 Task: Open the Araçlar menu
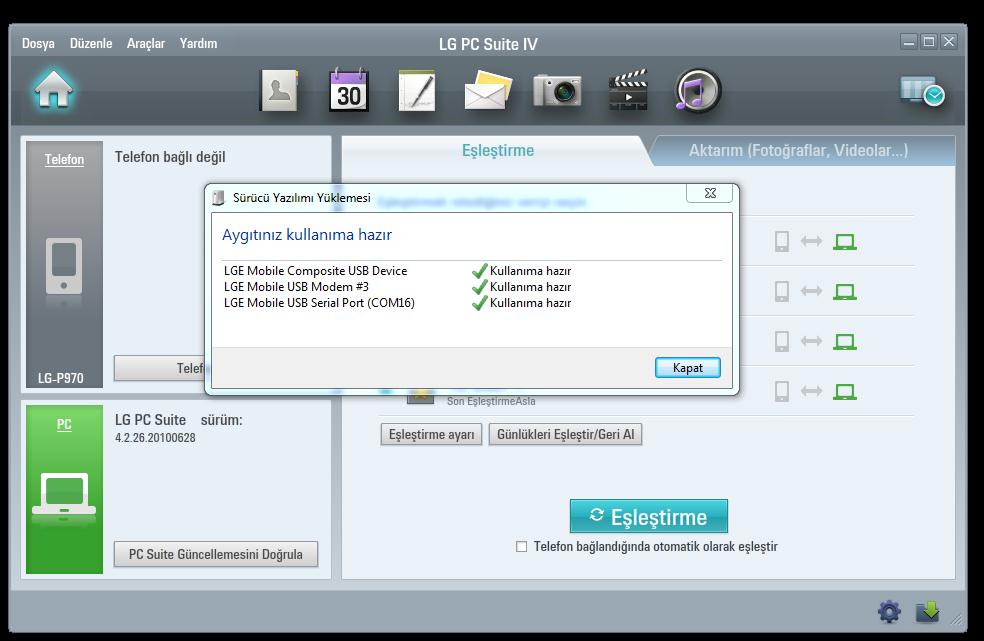[146, 43]
